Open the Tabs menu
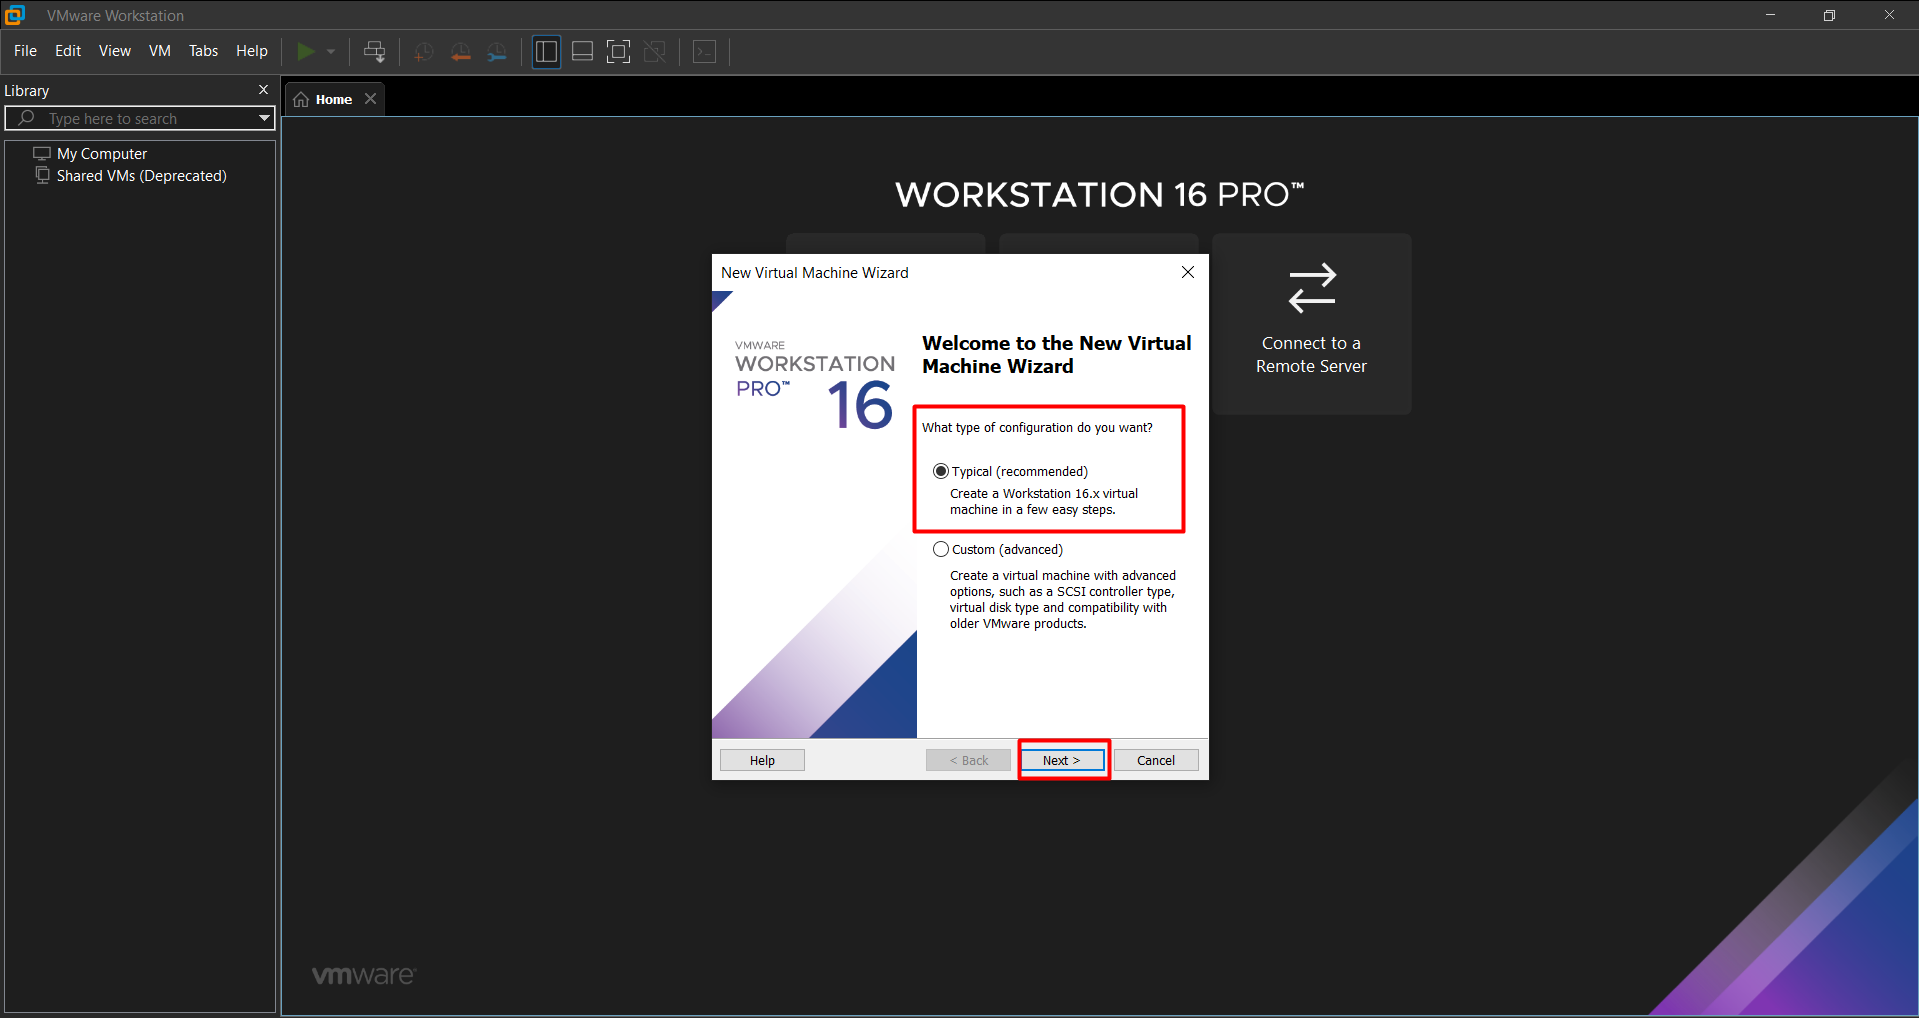 203,51
